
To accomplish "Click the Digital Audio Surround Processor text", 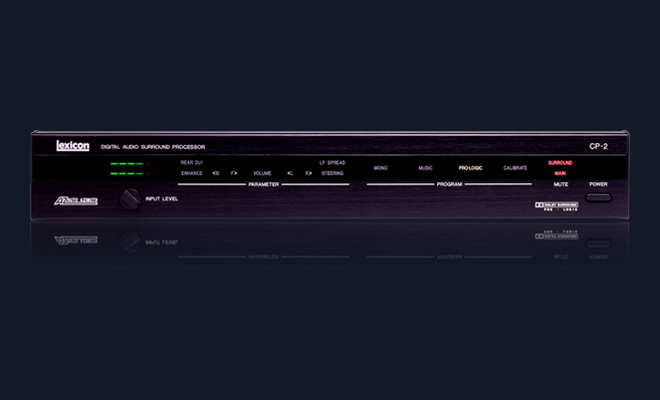I will click(x=153, y=147).
